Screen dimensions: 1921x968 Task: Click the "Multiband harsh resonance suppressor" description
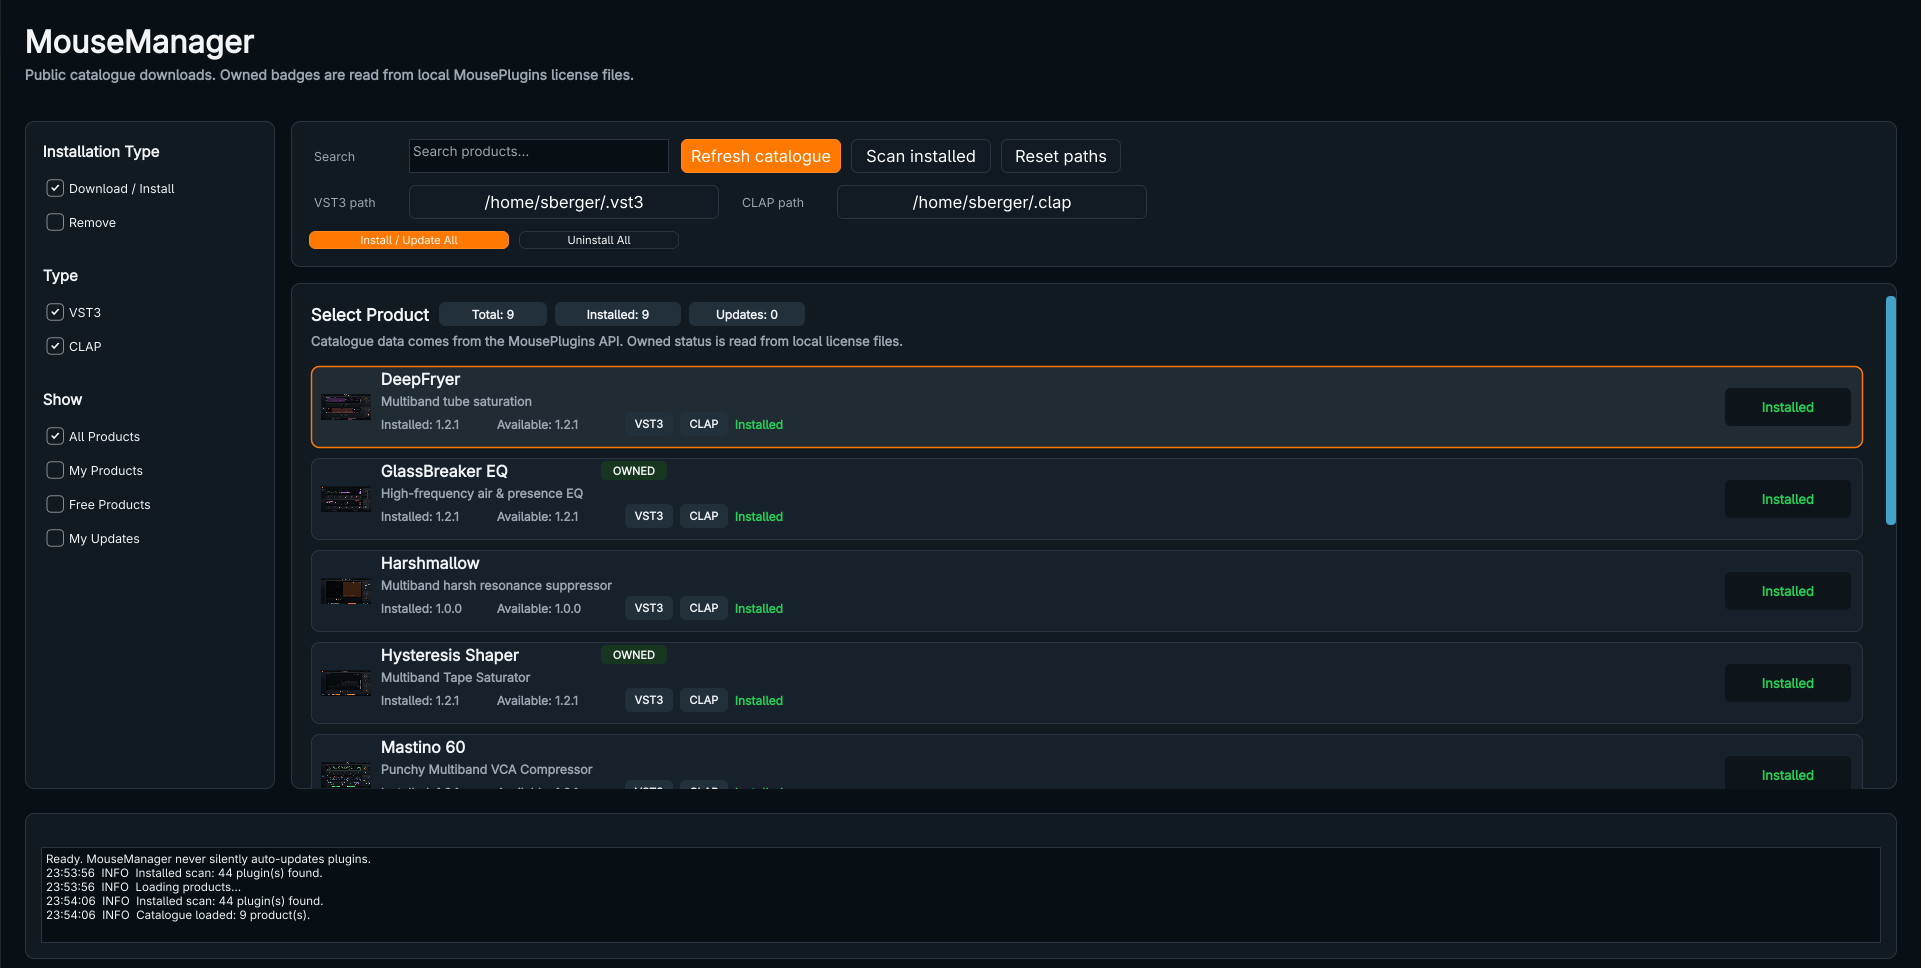[496, 586]
